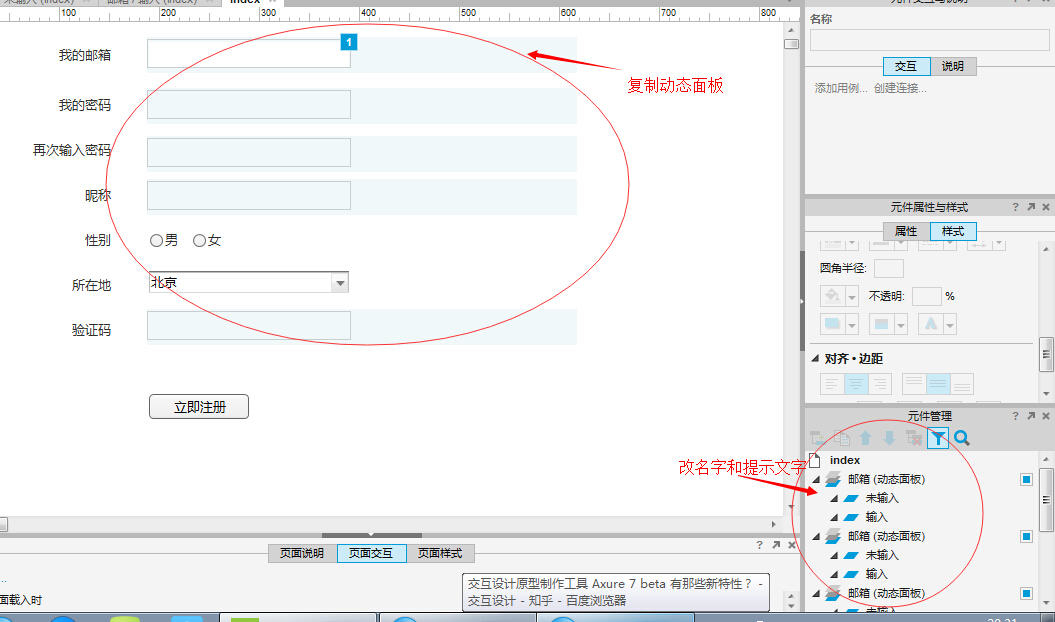The height and width of the screenshot is (622, 1055).
Task: Click the 创建连接... link
Action: [900, 88]
